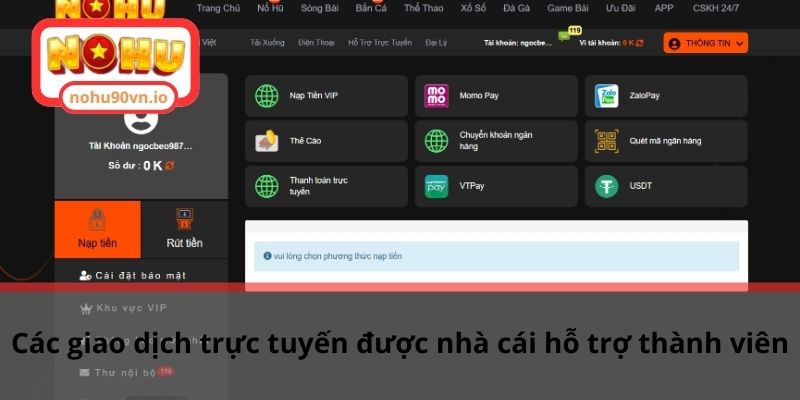The height and width of the screenshot is (400, 800).
Task: Click the vui lòng chọn phương thức nạp tiền notice
Action: pos(496,256)
